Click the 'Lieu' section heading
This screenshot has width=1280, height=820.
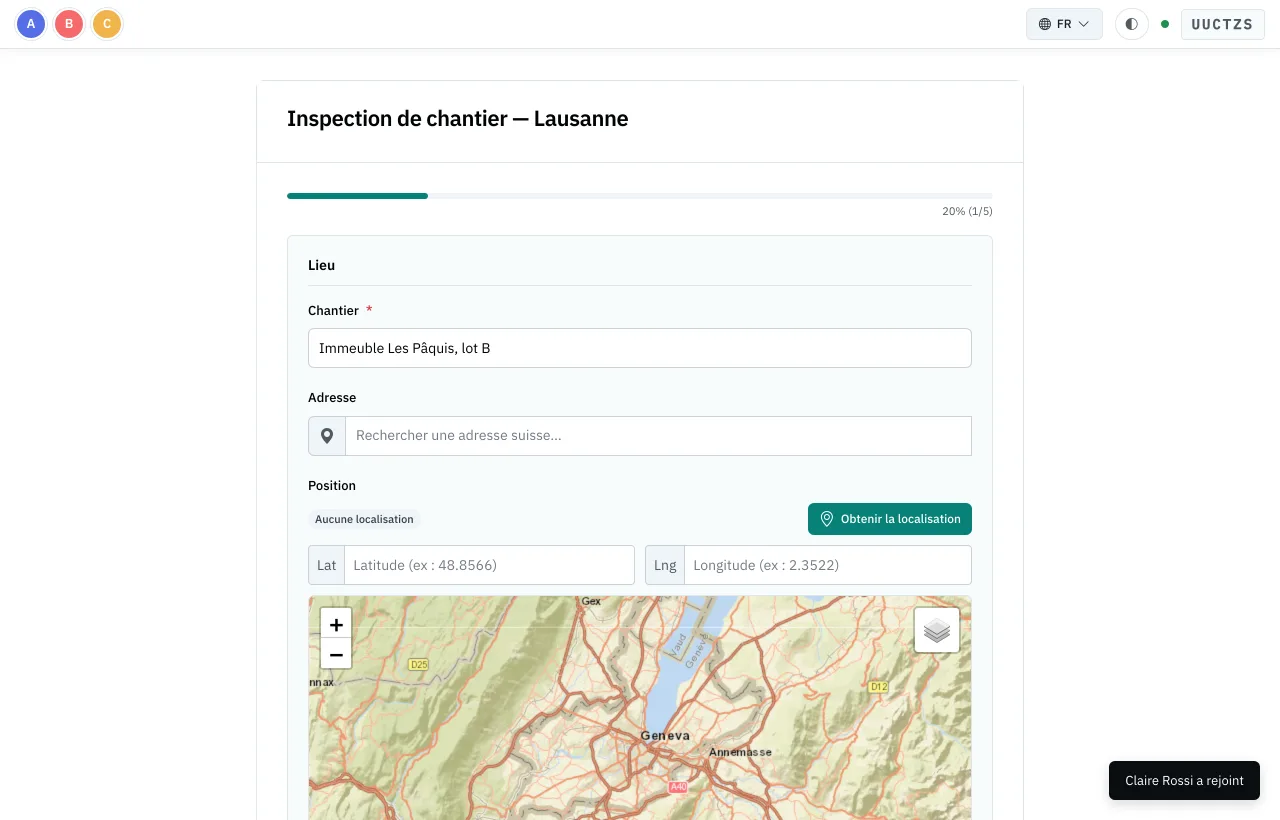(321, 265)
